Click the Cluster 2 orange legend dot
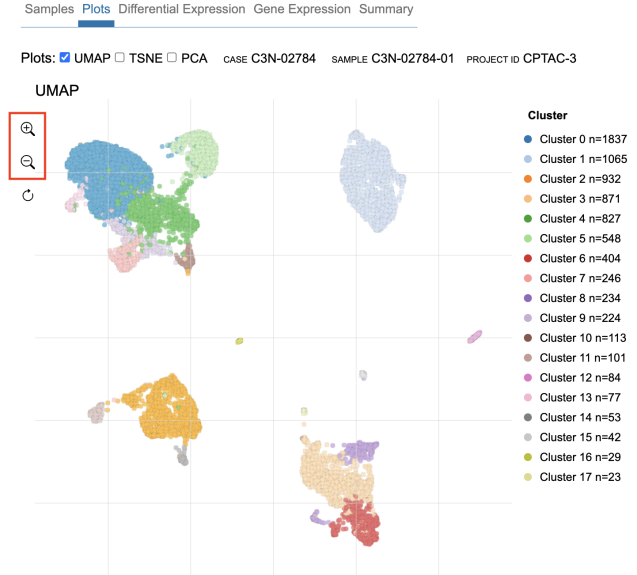This screenshot has height=575, width=637. point(527,178)
